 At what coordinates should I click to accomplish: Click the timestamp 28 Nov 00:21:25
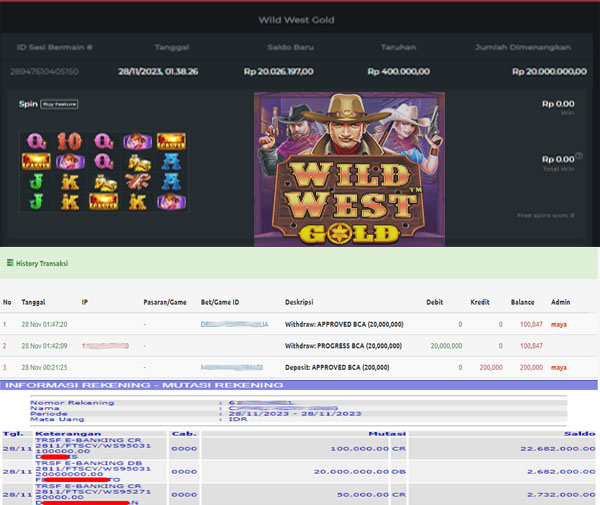click(44, 367)
